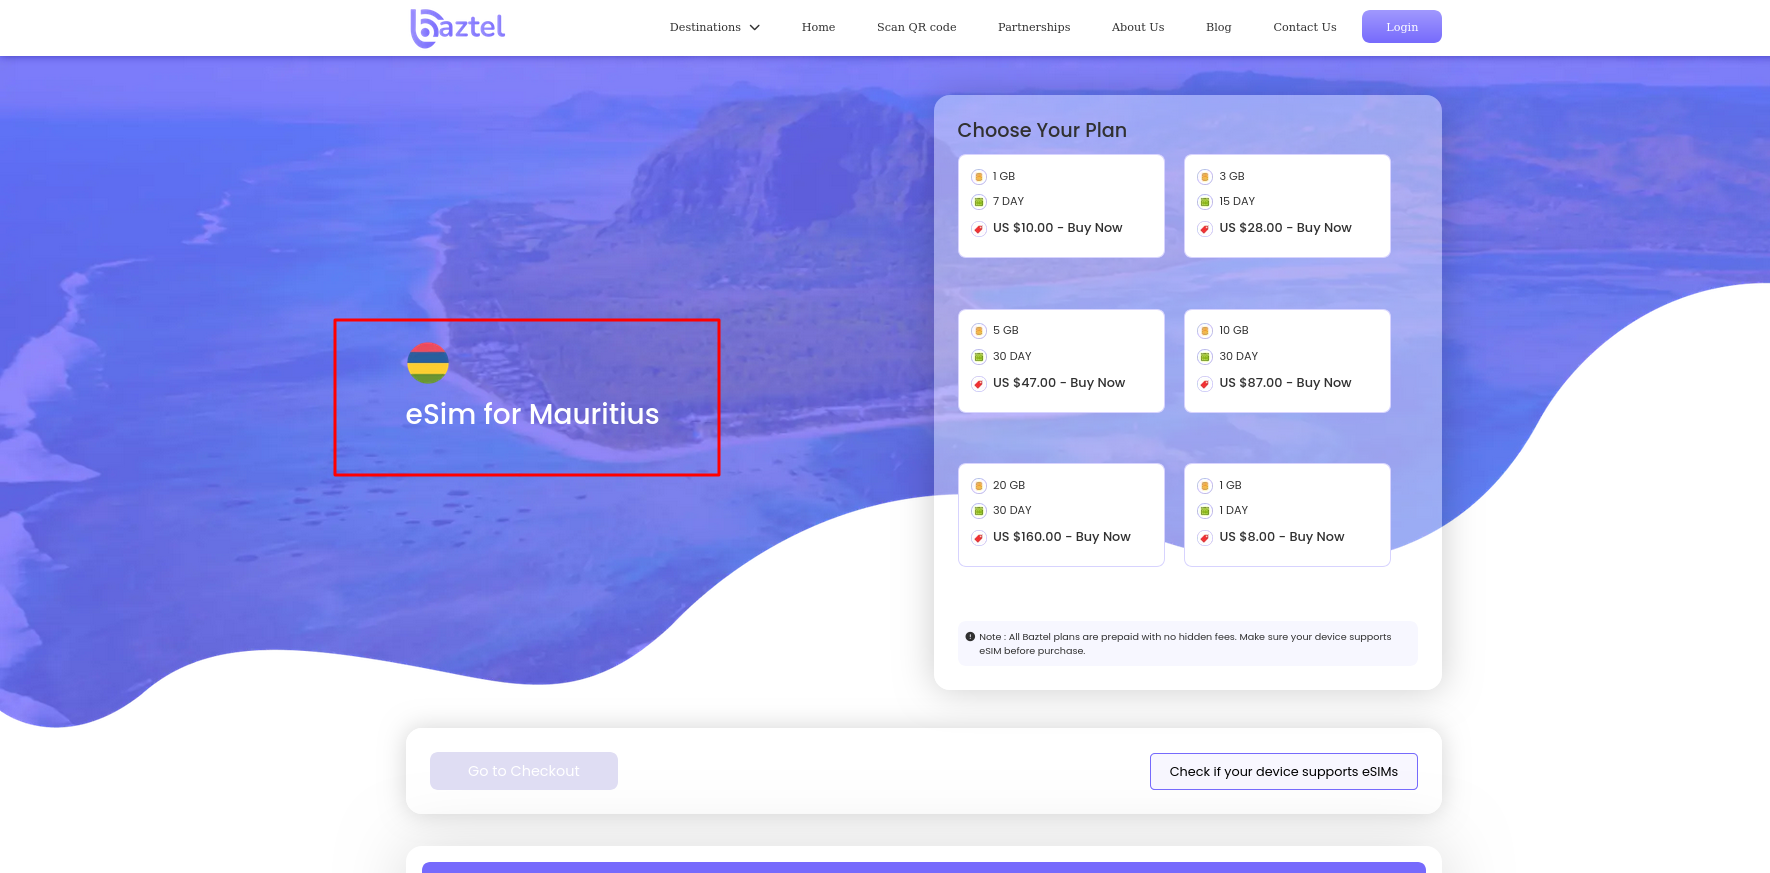This screenshot has height=873, width=1770.
Task: Check if your device supports eSIMs
Action: 1283,771
